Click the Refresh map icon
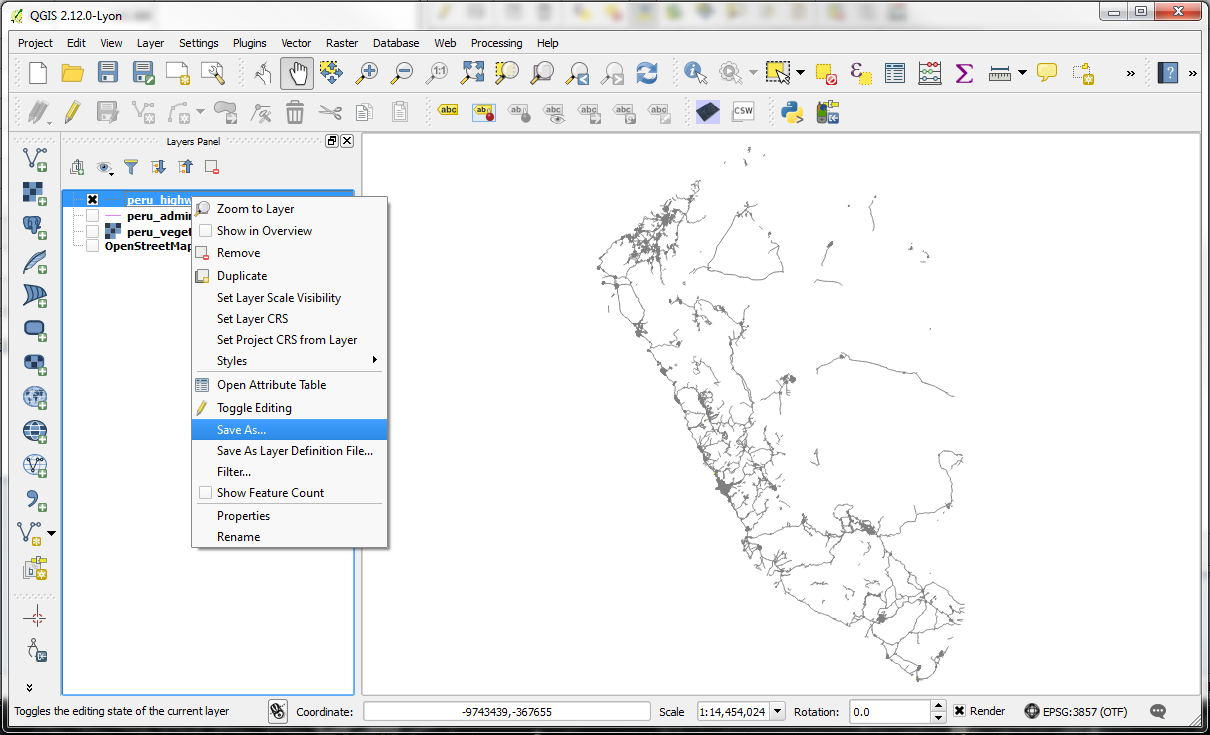 647,73
